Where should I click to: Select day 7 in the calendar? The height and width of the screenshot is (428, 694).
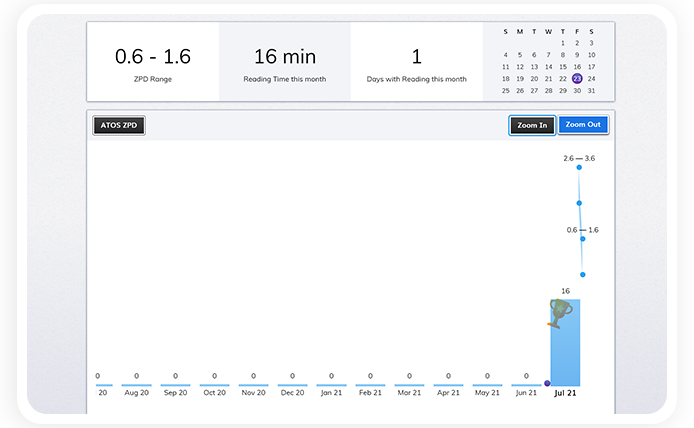tap(548, 55)
